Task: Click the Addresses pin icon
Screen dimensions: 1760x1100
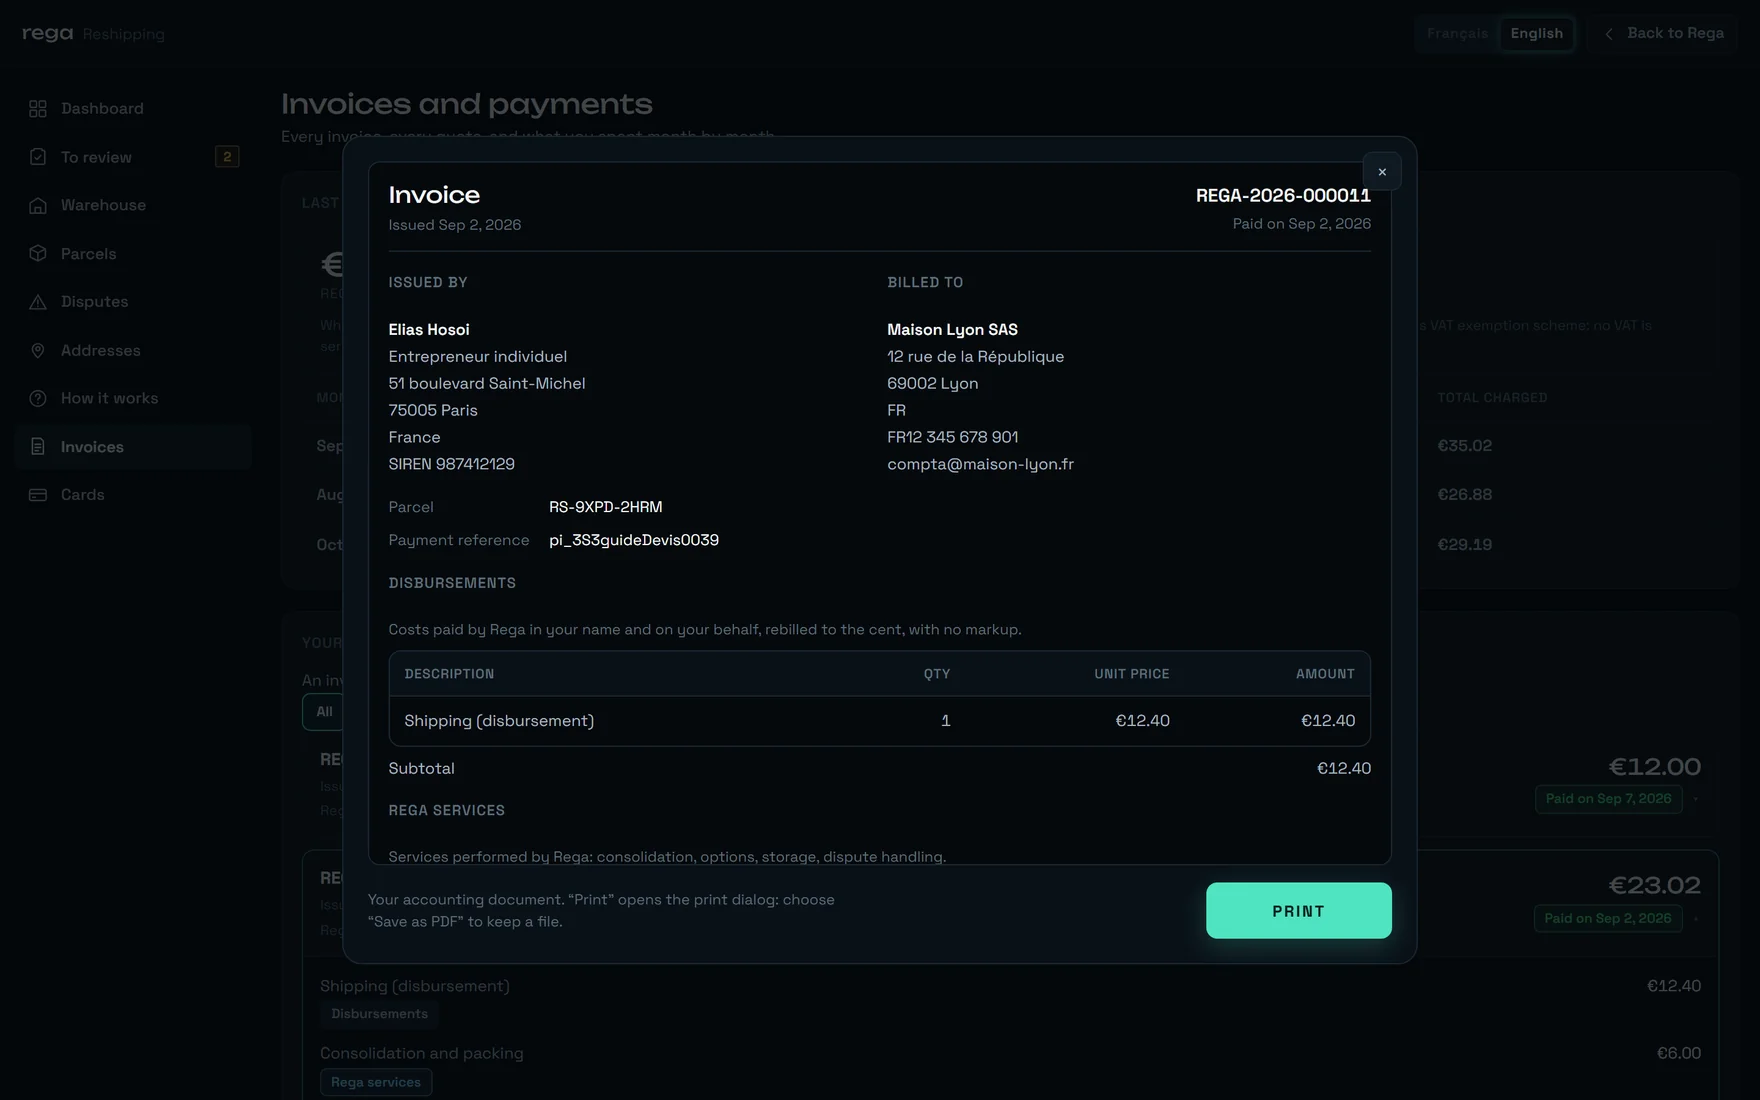Action: coord(38,351)
